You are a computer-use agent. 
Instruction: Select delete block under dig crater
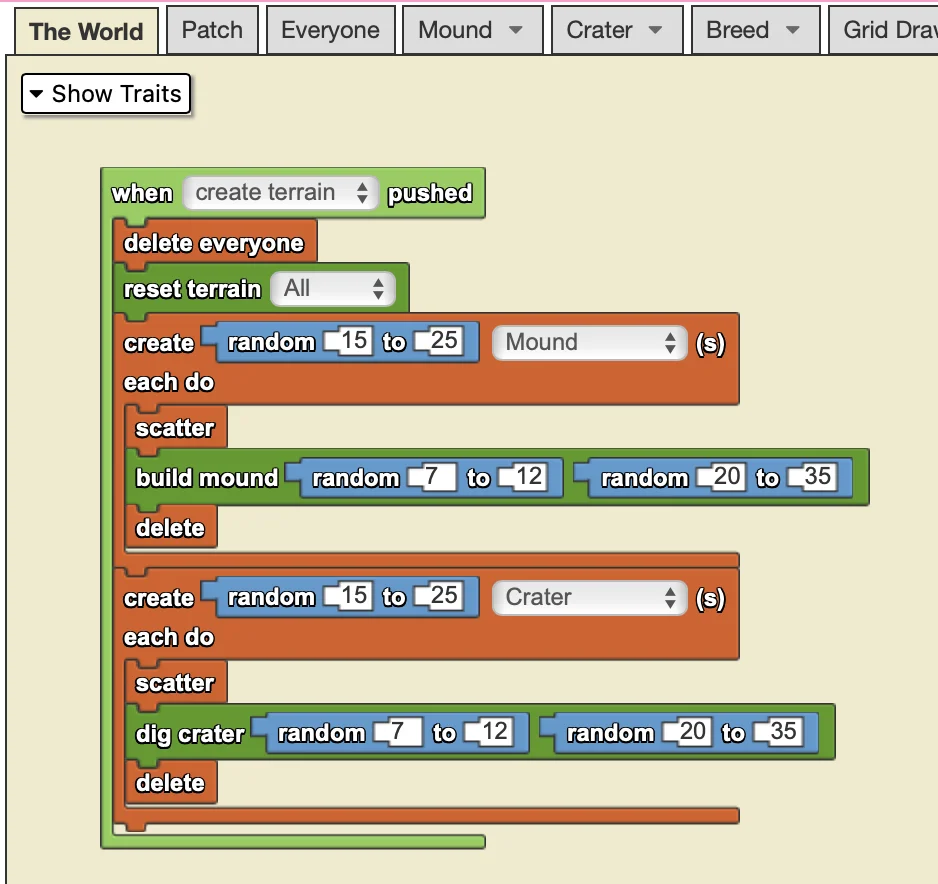[x=170, y=783]
